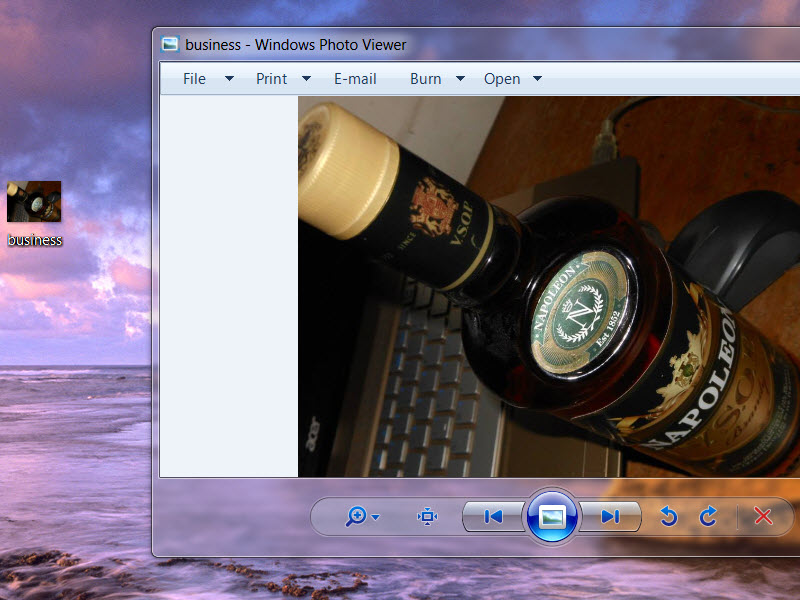Go to the next photo
Viewport: 800px width, 600px height.
click(x=610, y=517)
